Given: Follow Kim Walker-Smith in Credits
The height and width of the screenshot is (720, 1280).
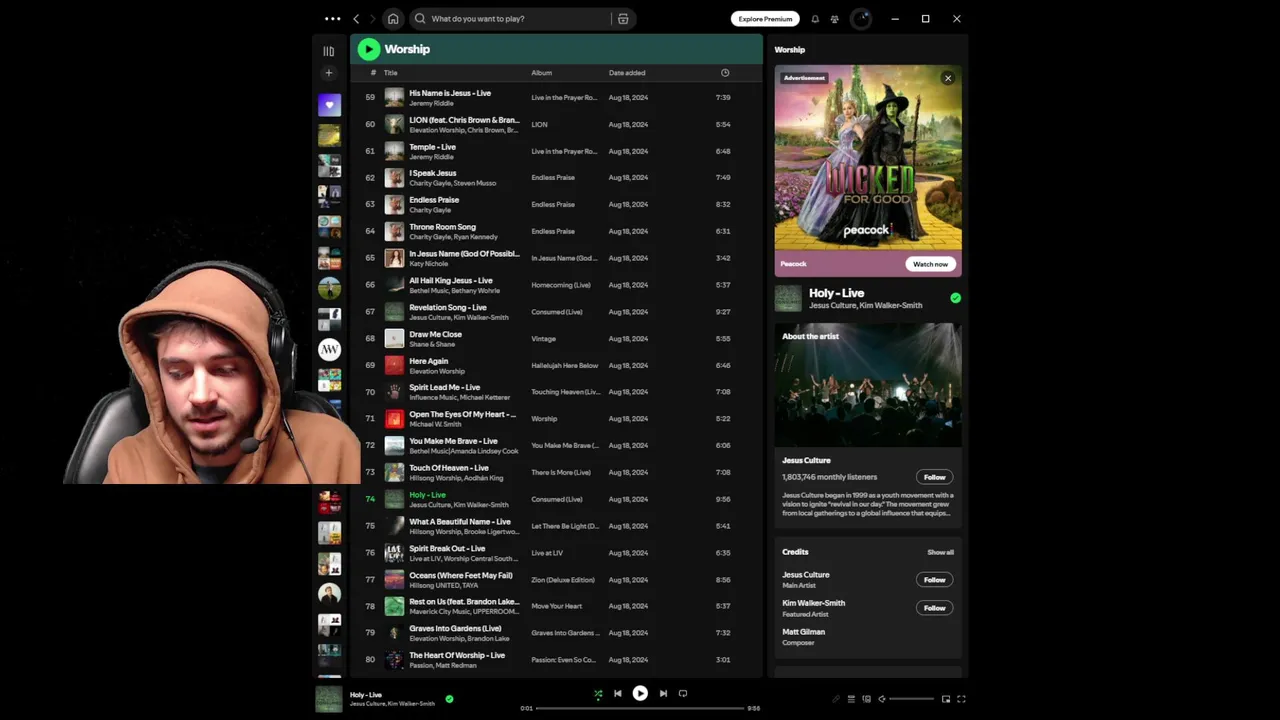Looking at the screenshot, I should point(934,608).
